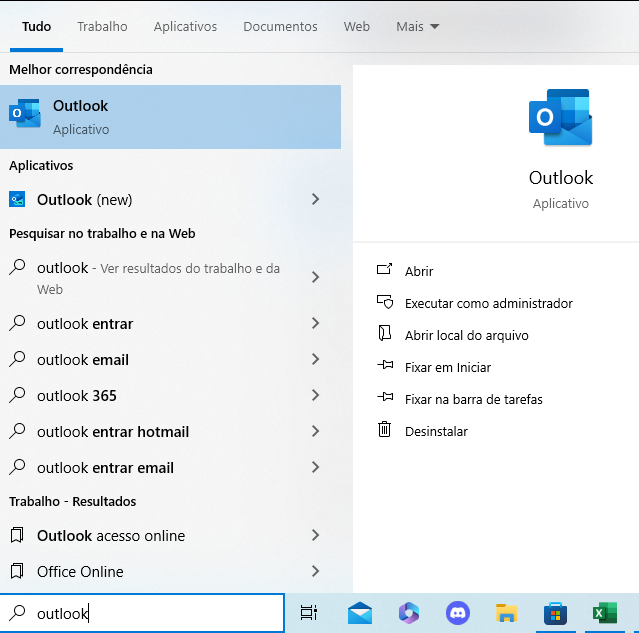Viewport: 639px width, 633px height.
Task: Switch to the Documentos tab
Action: pos(280,26)
